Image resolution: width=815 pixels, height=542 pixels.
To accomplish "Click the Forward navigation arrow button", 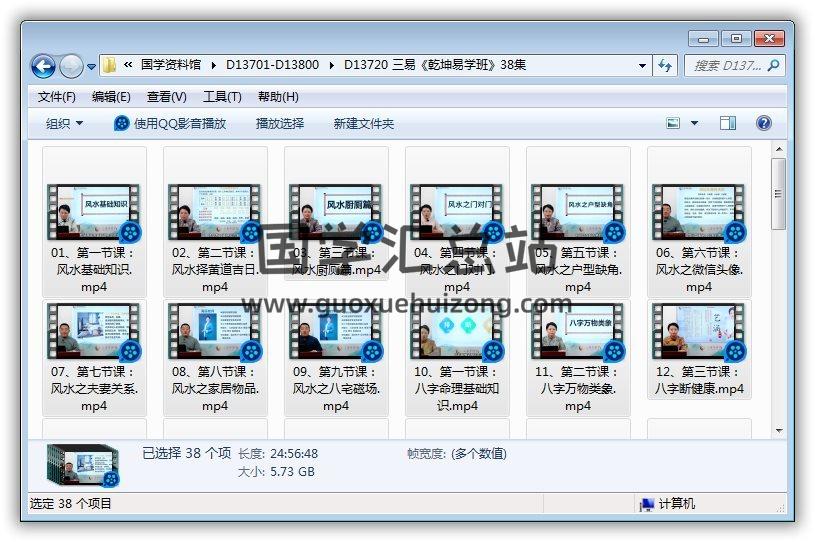I will pos(71,66).
